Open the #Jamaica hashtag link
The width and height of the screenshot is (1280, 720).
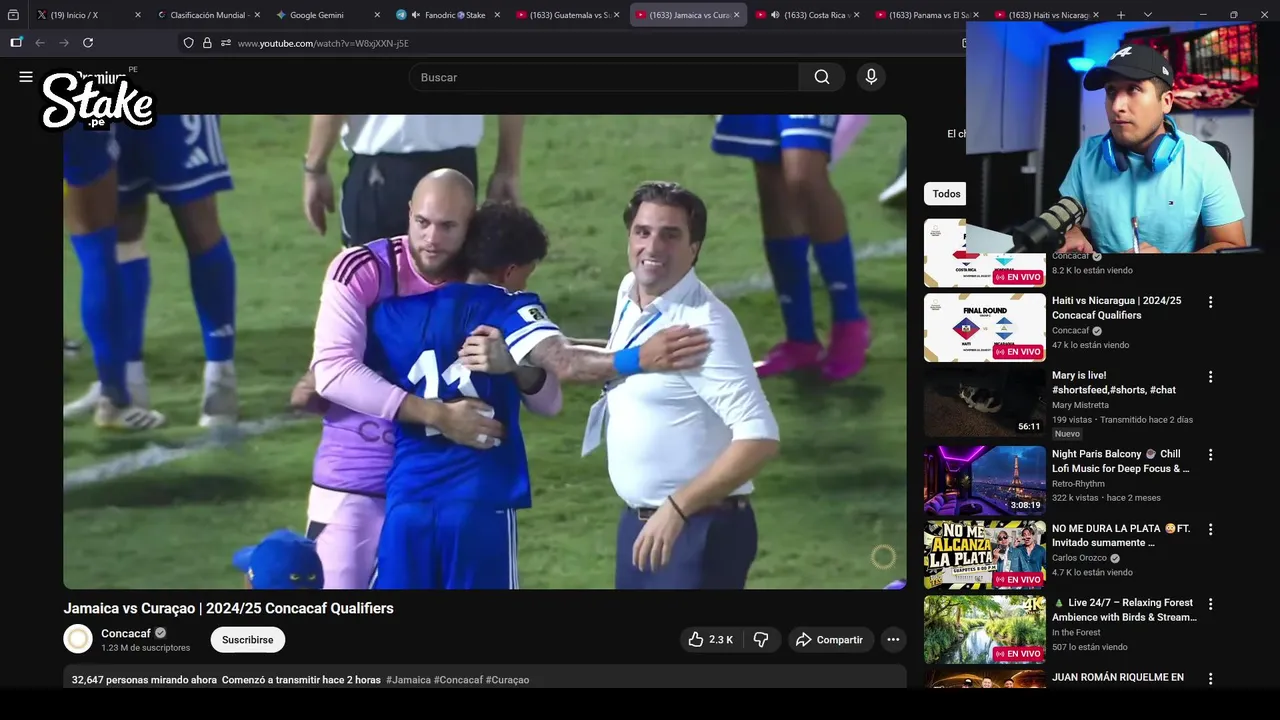point(408,680)
